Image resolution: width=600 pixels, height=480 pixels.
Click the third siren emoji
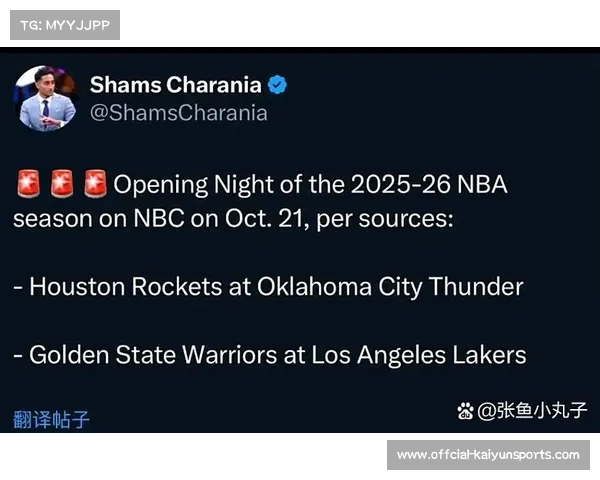(95, 185)
